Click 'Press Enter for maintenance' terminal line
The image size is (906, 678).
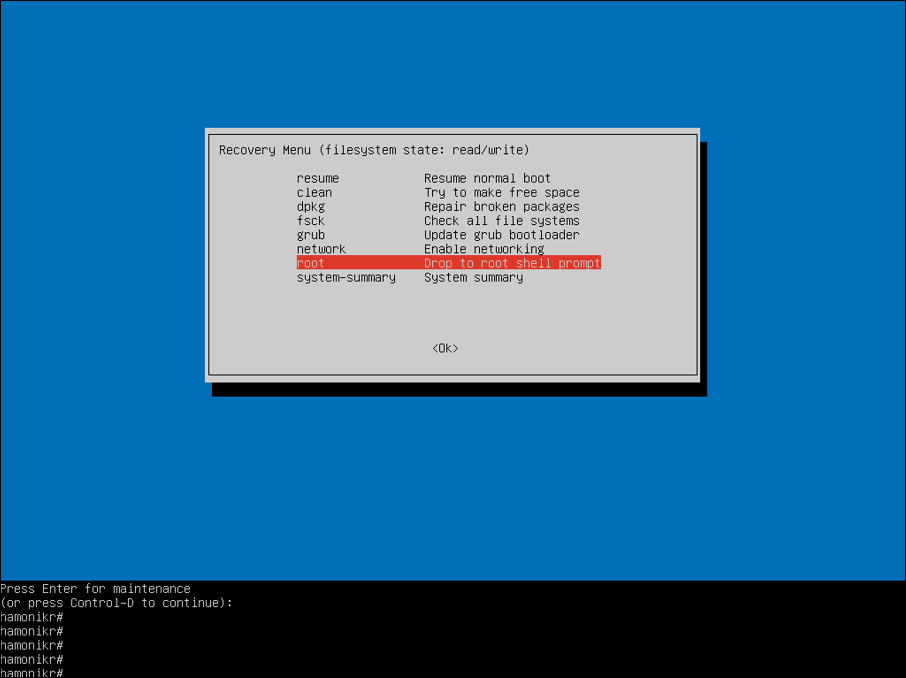96,589
